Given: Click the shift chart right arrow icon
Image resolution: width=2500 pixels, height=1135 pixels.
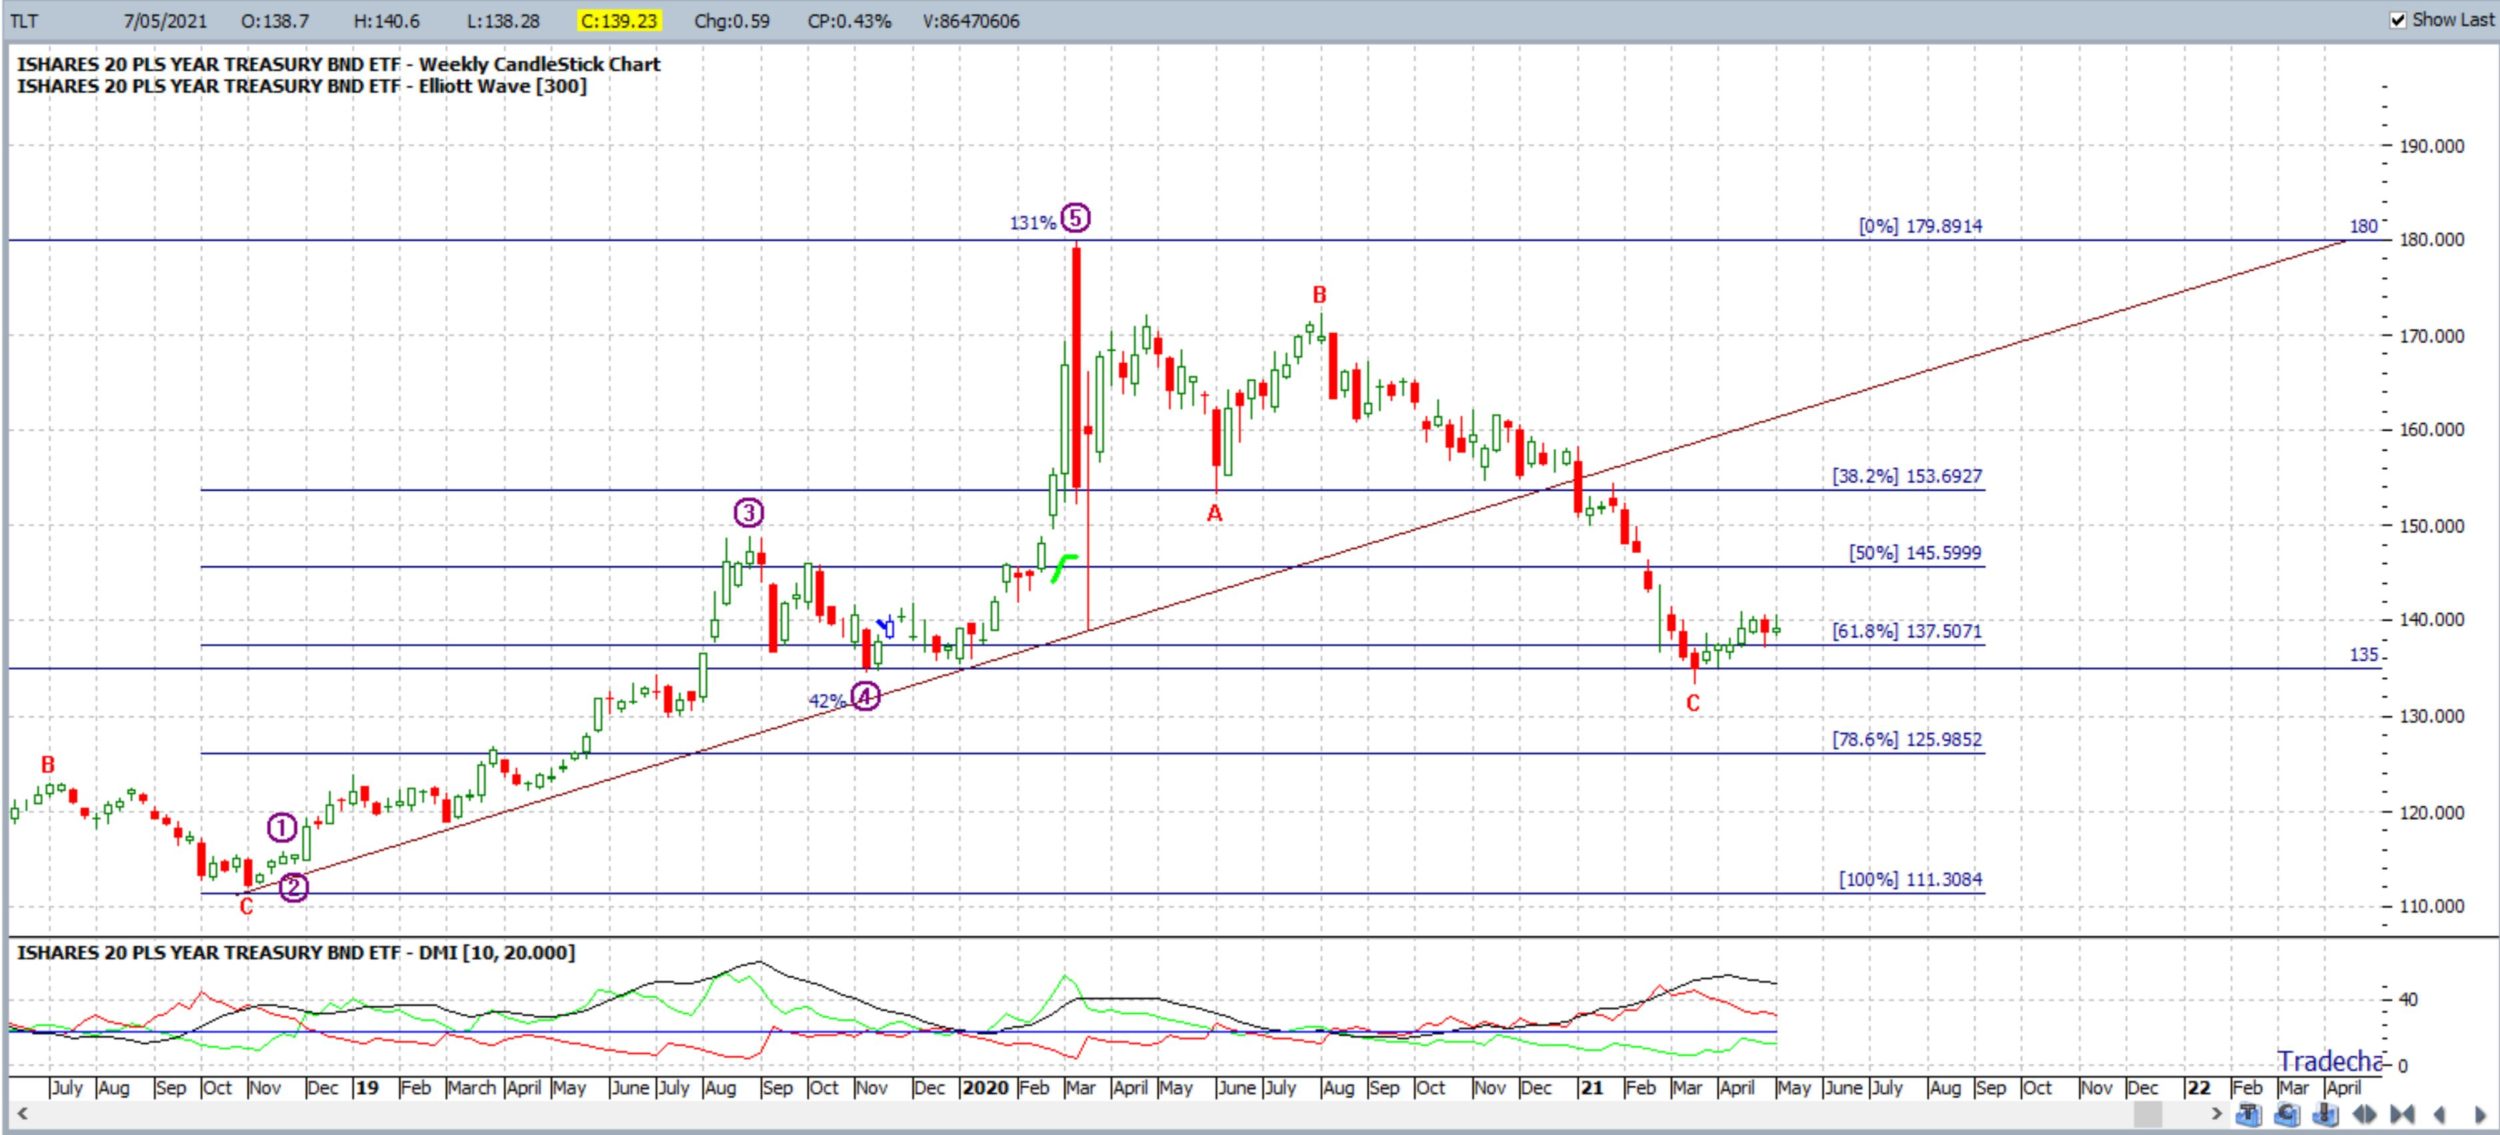Looking at the screenshot, I should [x=2480, y=1114].
